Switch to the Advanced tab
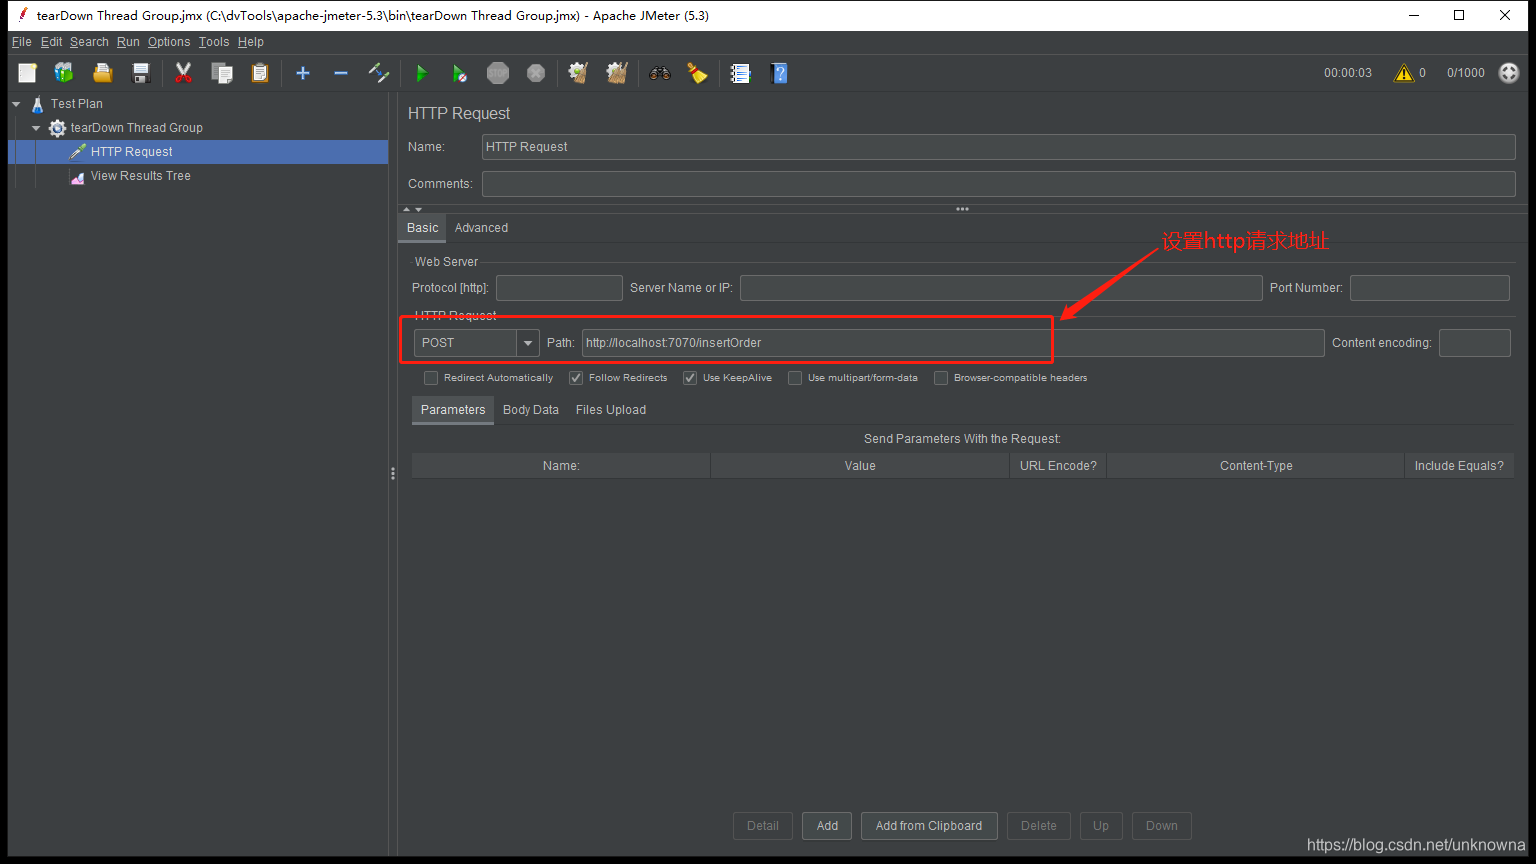This screenshot has width=1536, height=864. coord(481,228)
